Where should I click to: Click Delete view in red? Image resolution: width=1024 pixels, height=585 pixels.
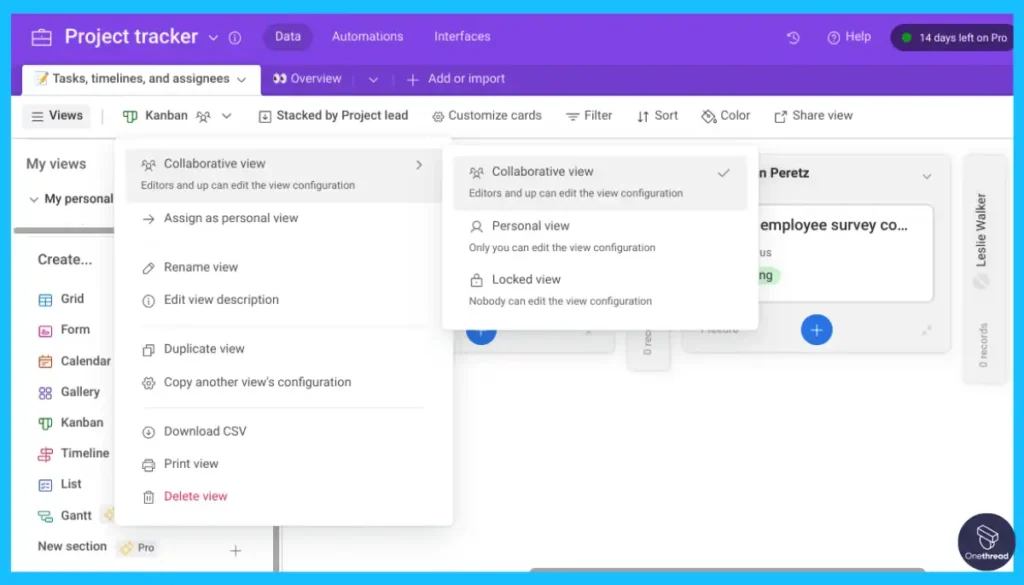pyautogui.click(x=185, y=496)
